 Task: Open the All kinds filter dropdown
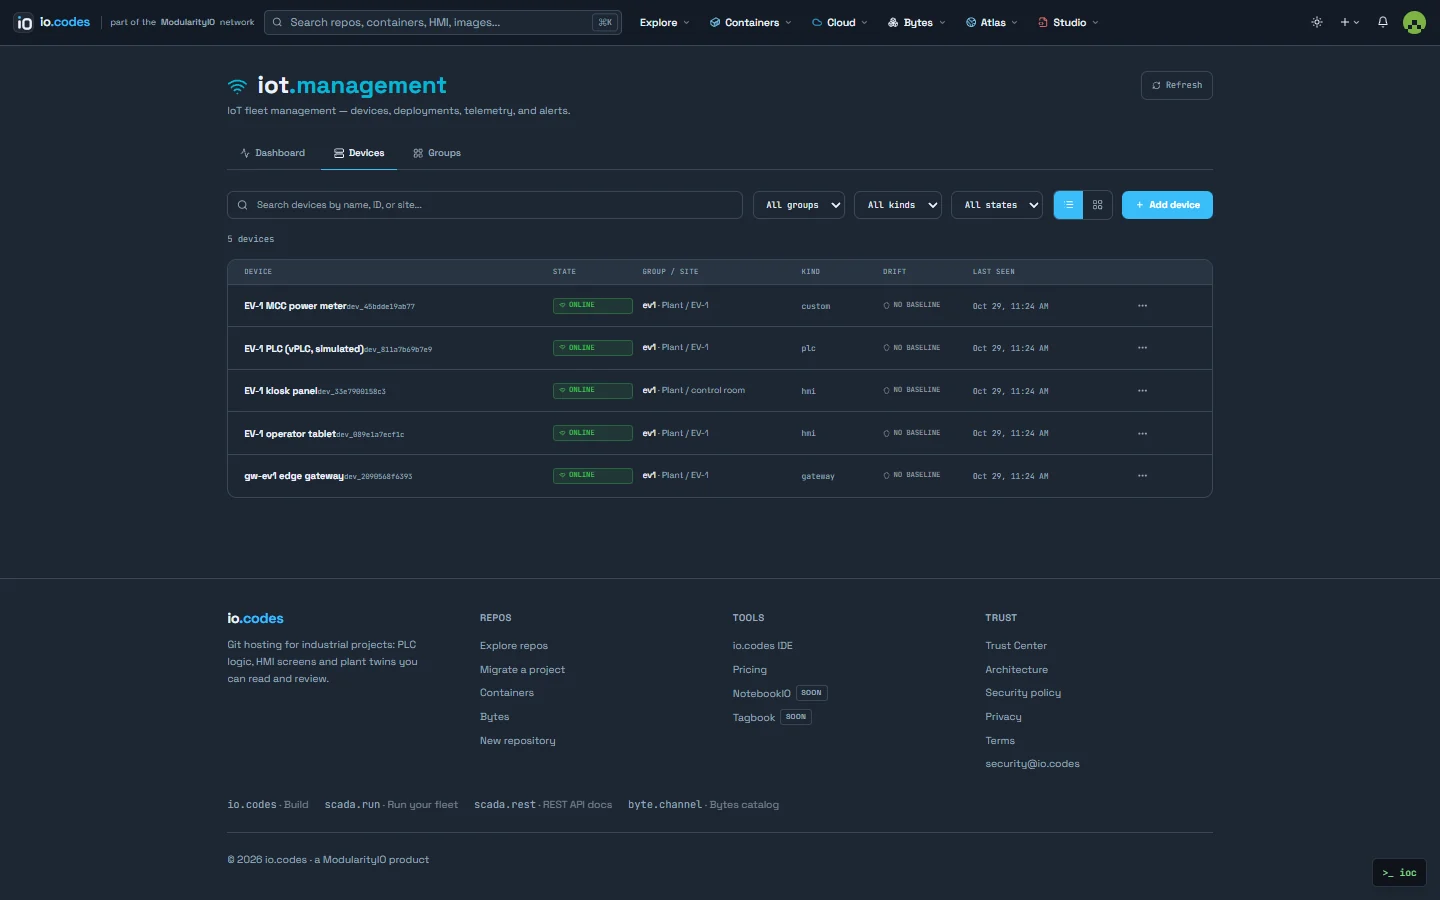[x=898, y=205]
